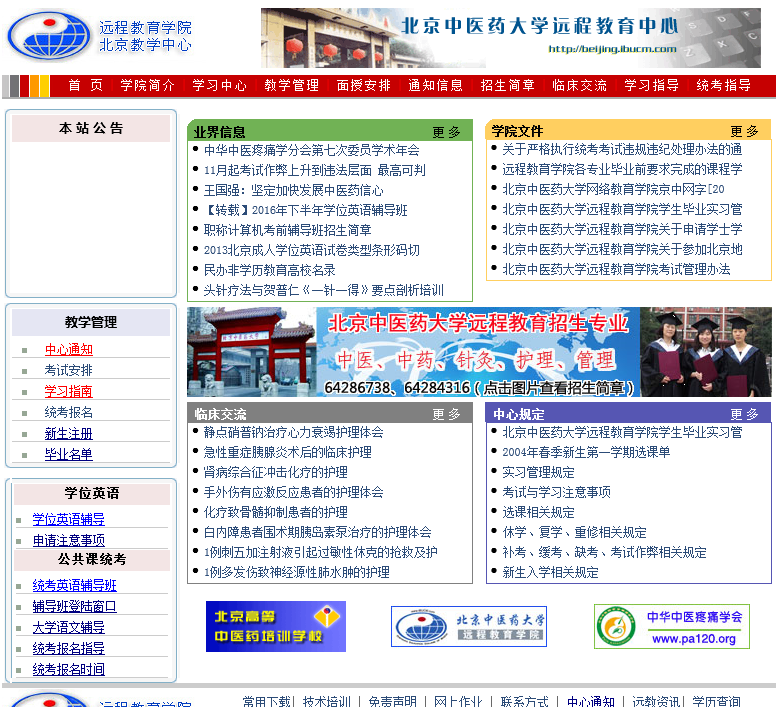Click 技术培训 in the footer links
This screenshot has width=778, height=707.
tap(326, 701)
